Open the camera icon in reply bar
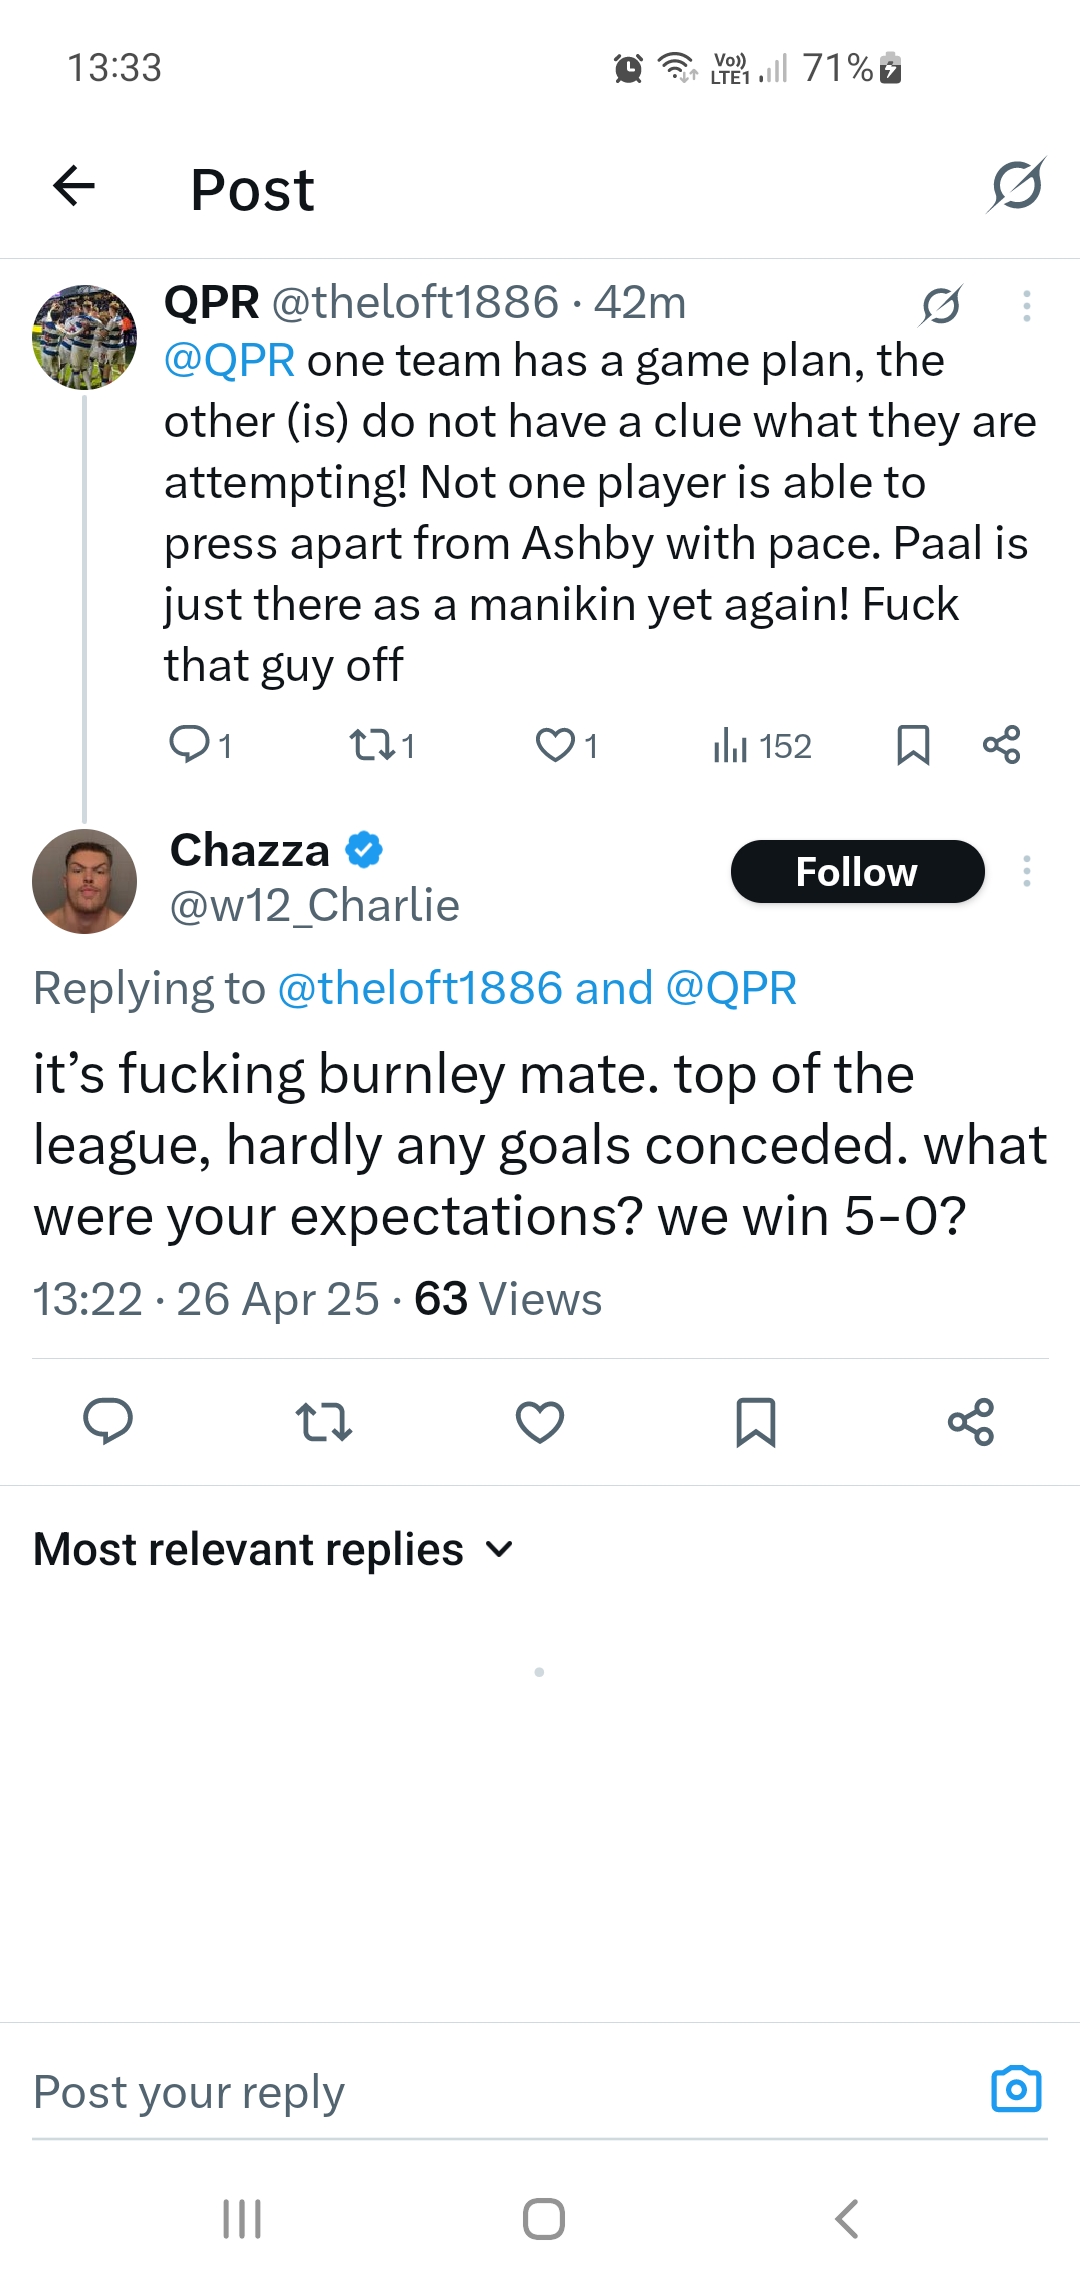The width and height of the screenshot is (1080, 2280). (1016, 2089)
